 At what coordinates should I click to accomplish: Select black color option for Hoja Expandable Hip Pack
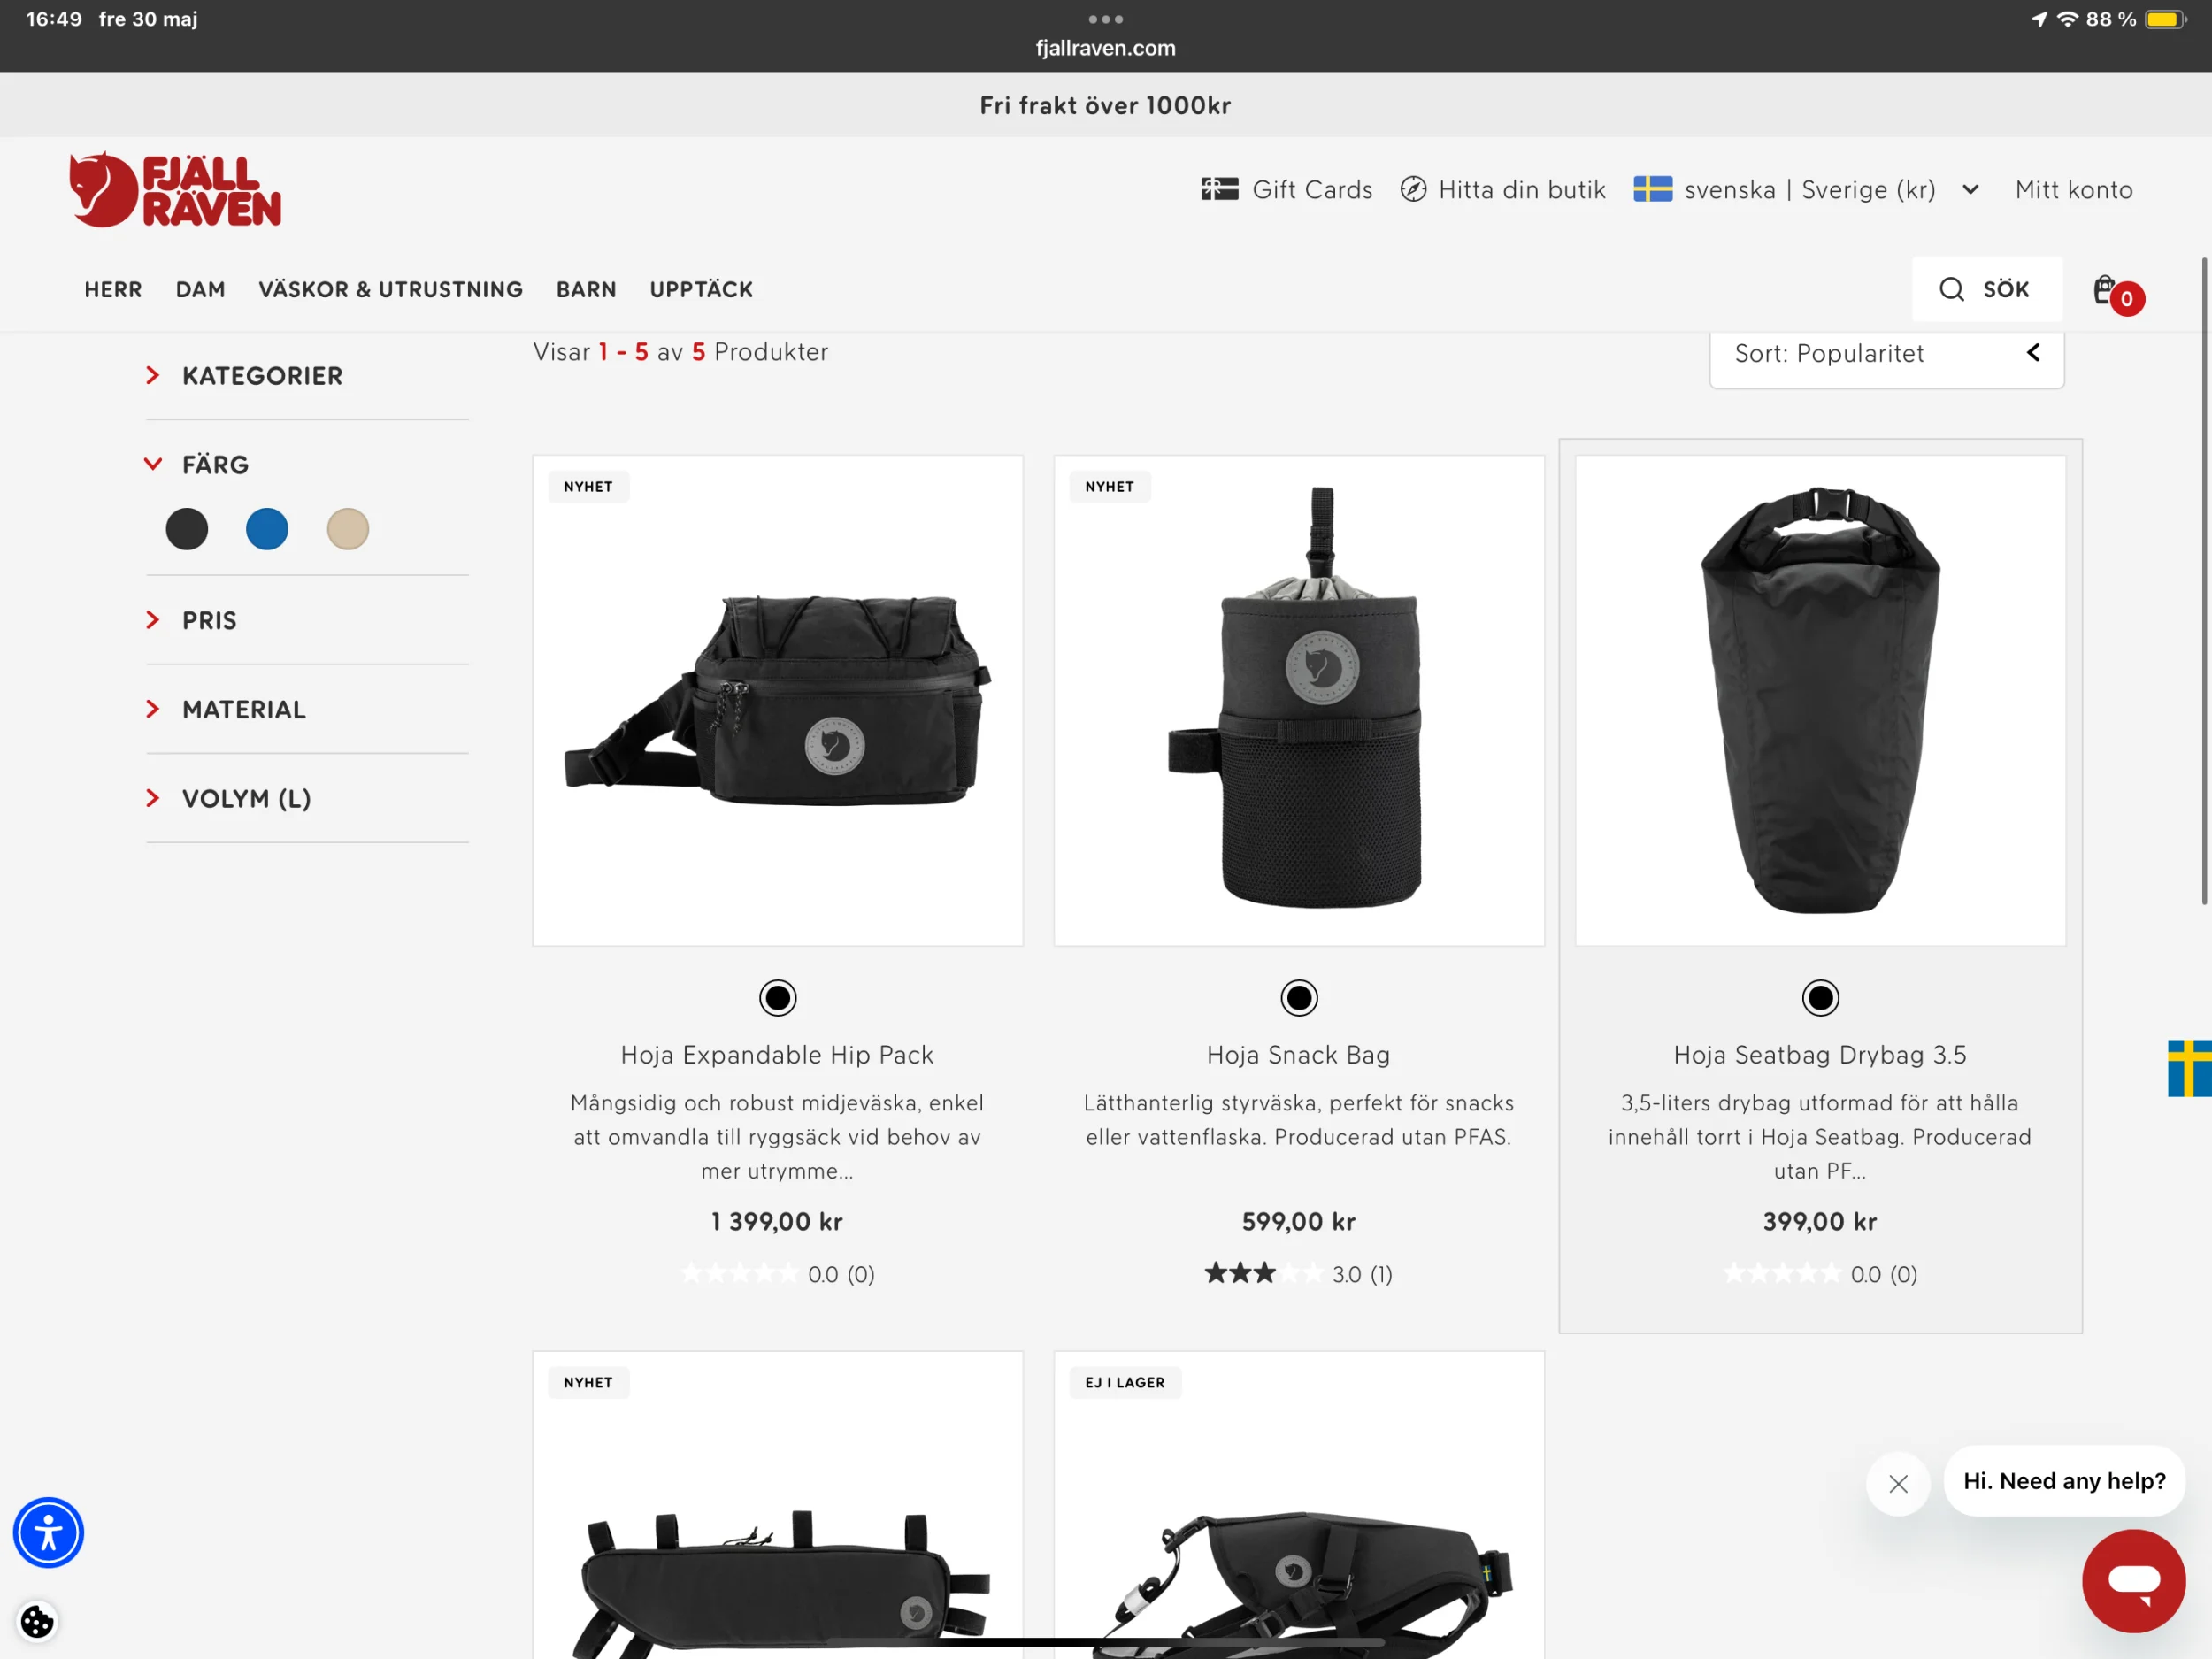click(x=777, y=997)
